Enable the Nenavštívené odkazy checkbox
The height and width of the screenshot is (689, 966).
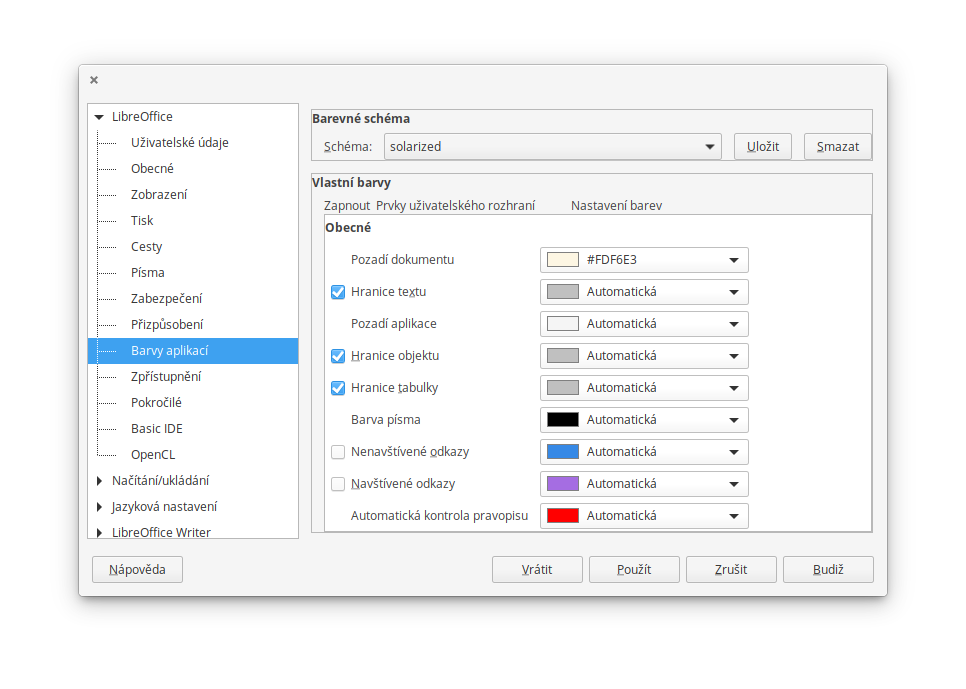click(x=338, y=452)
